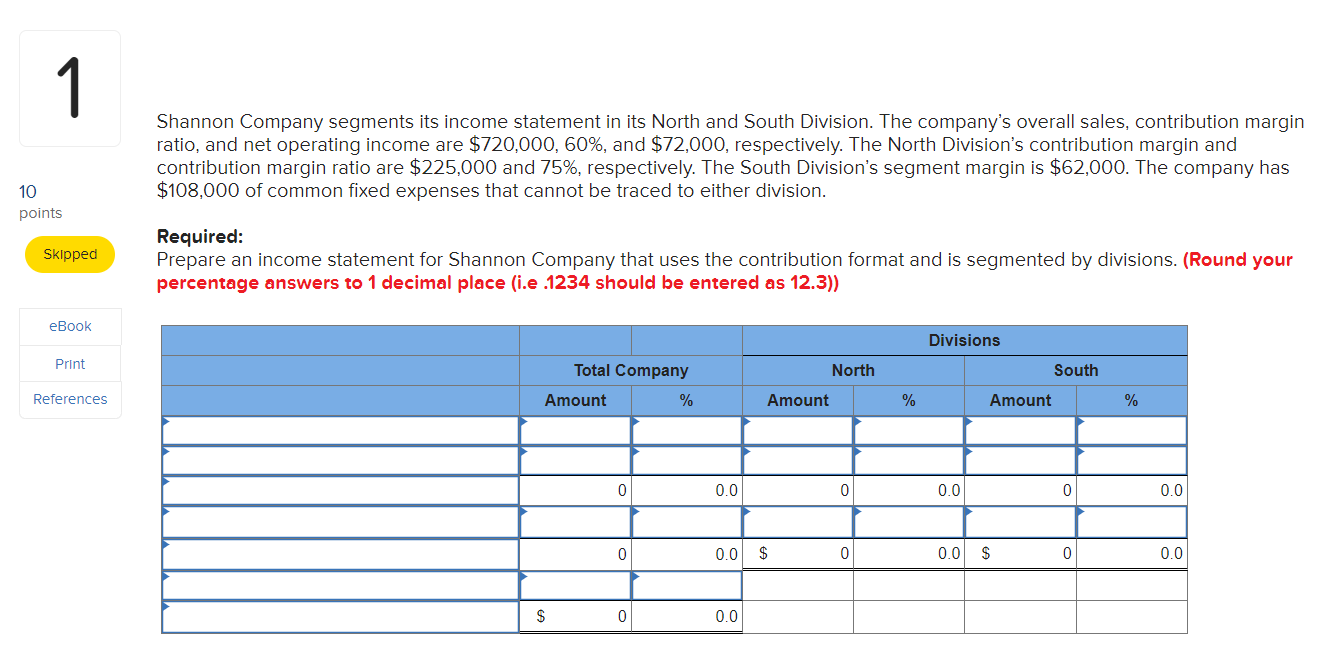Click 'Amount' header under Total Company
1320x648 pixels.
click(x=575, y=400)
